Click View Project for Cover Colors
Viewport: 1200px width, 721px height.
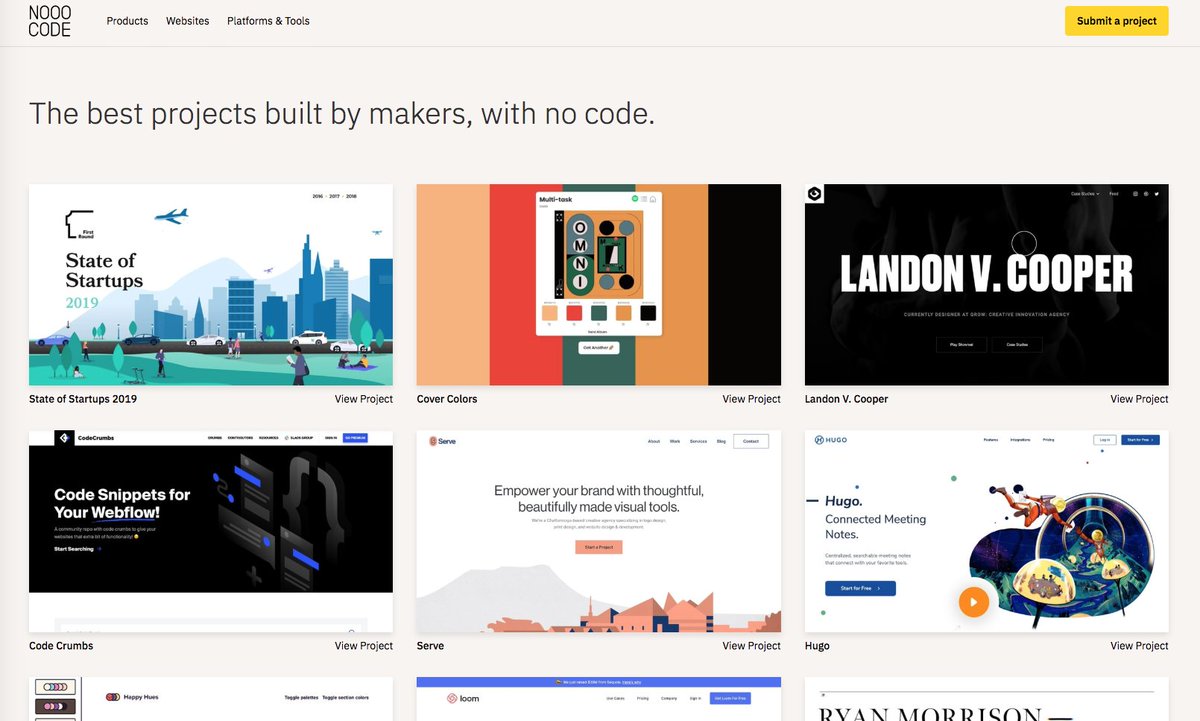[x=752, y=399]
